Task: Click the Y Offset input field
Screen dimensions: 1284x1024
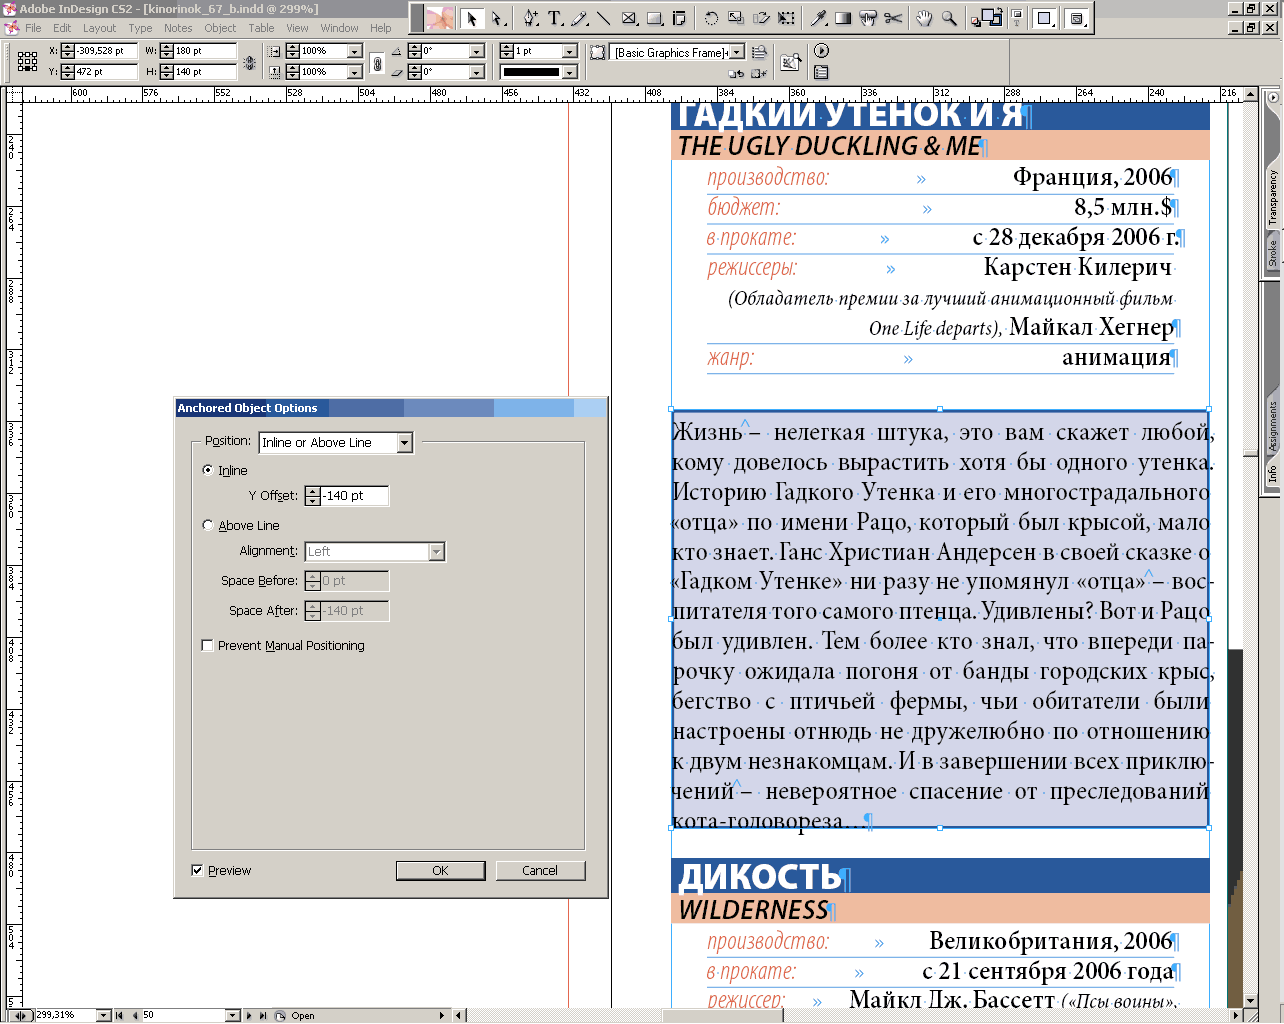Action: pyautogui.click(x=355, y=496)
